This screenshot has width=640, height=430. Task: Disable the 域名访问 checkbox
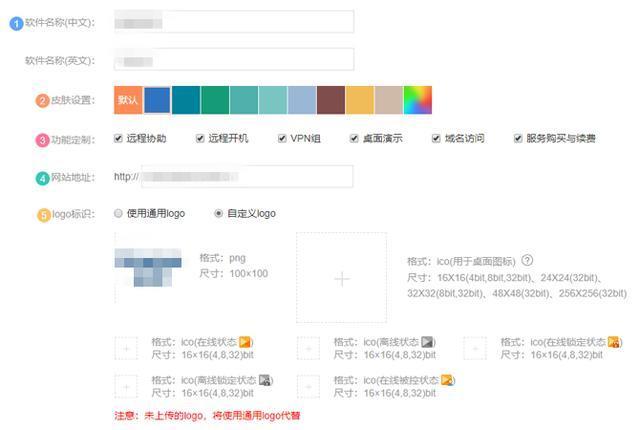[436, 139]
